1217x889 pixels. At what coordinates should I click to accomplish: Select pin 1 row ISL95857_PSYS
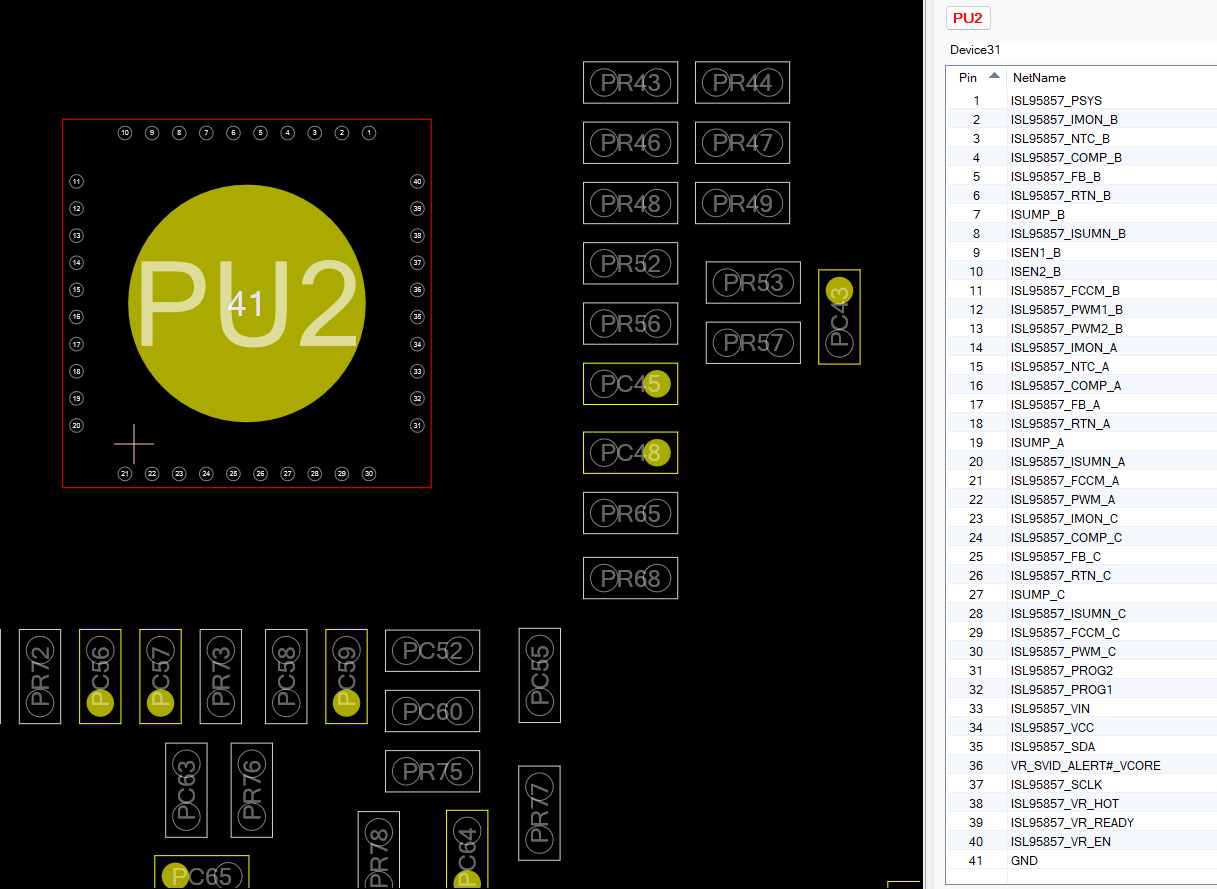click(x=1082, y=100)
